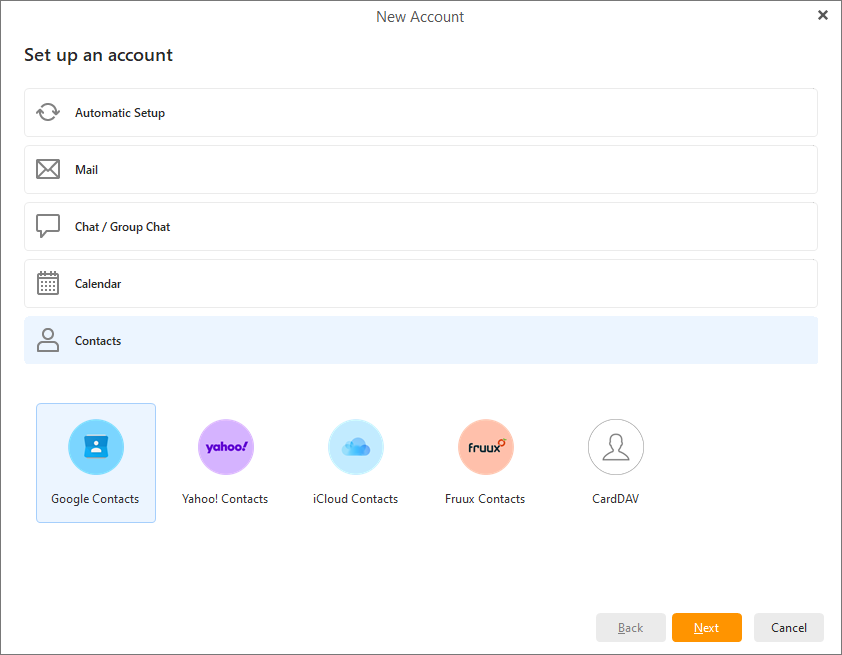Click the Google Contacts label text

[x=96, y=499]
